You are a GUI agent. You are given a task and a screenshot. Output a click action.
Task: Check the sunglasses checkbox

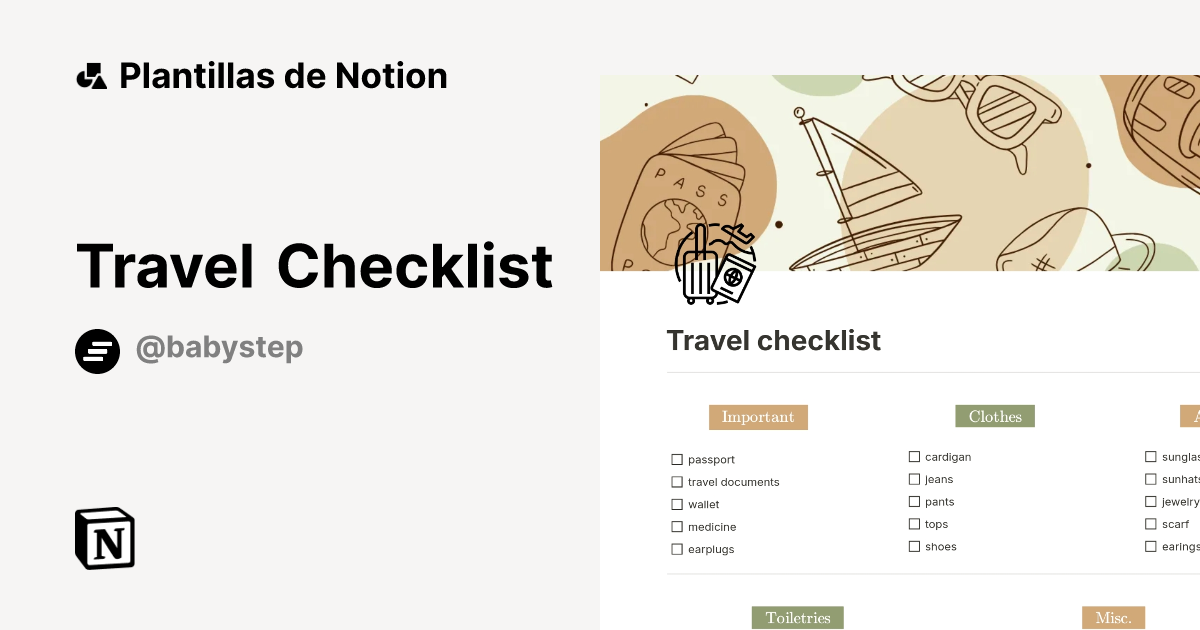point(1151,456)
